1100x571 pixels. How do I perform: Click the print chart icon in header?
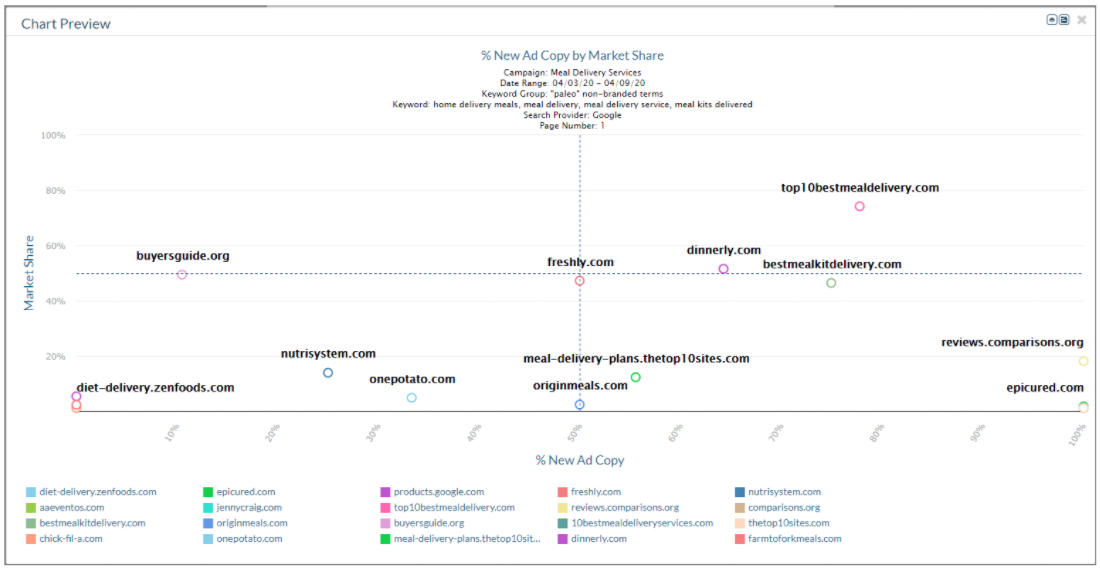tap(1052, 20)
